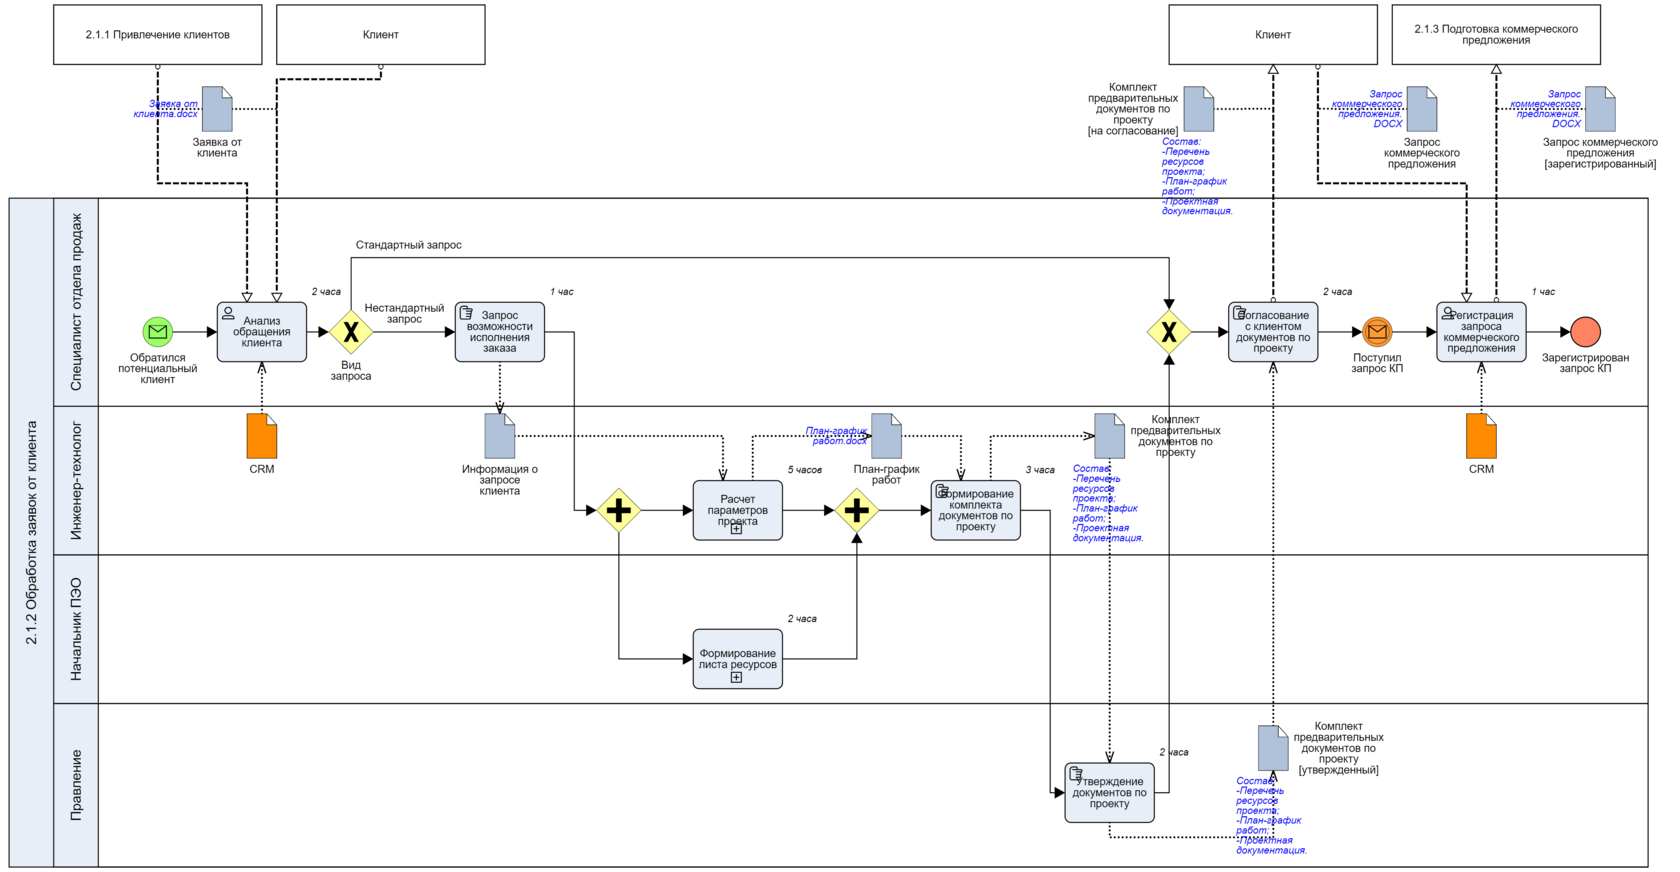
Task: Click the 'План-график работ' document icon
Action: [886, 436]
